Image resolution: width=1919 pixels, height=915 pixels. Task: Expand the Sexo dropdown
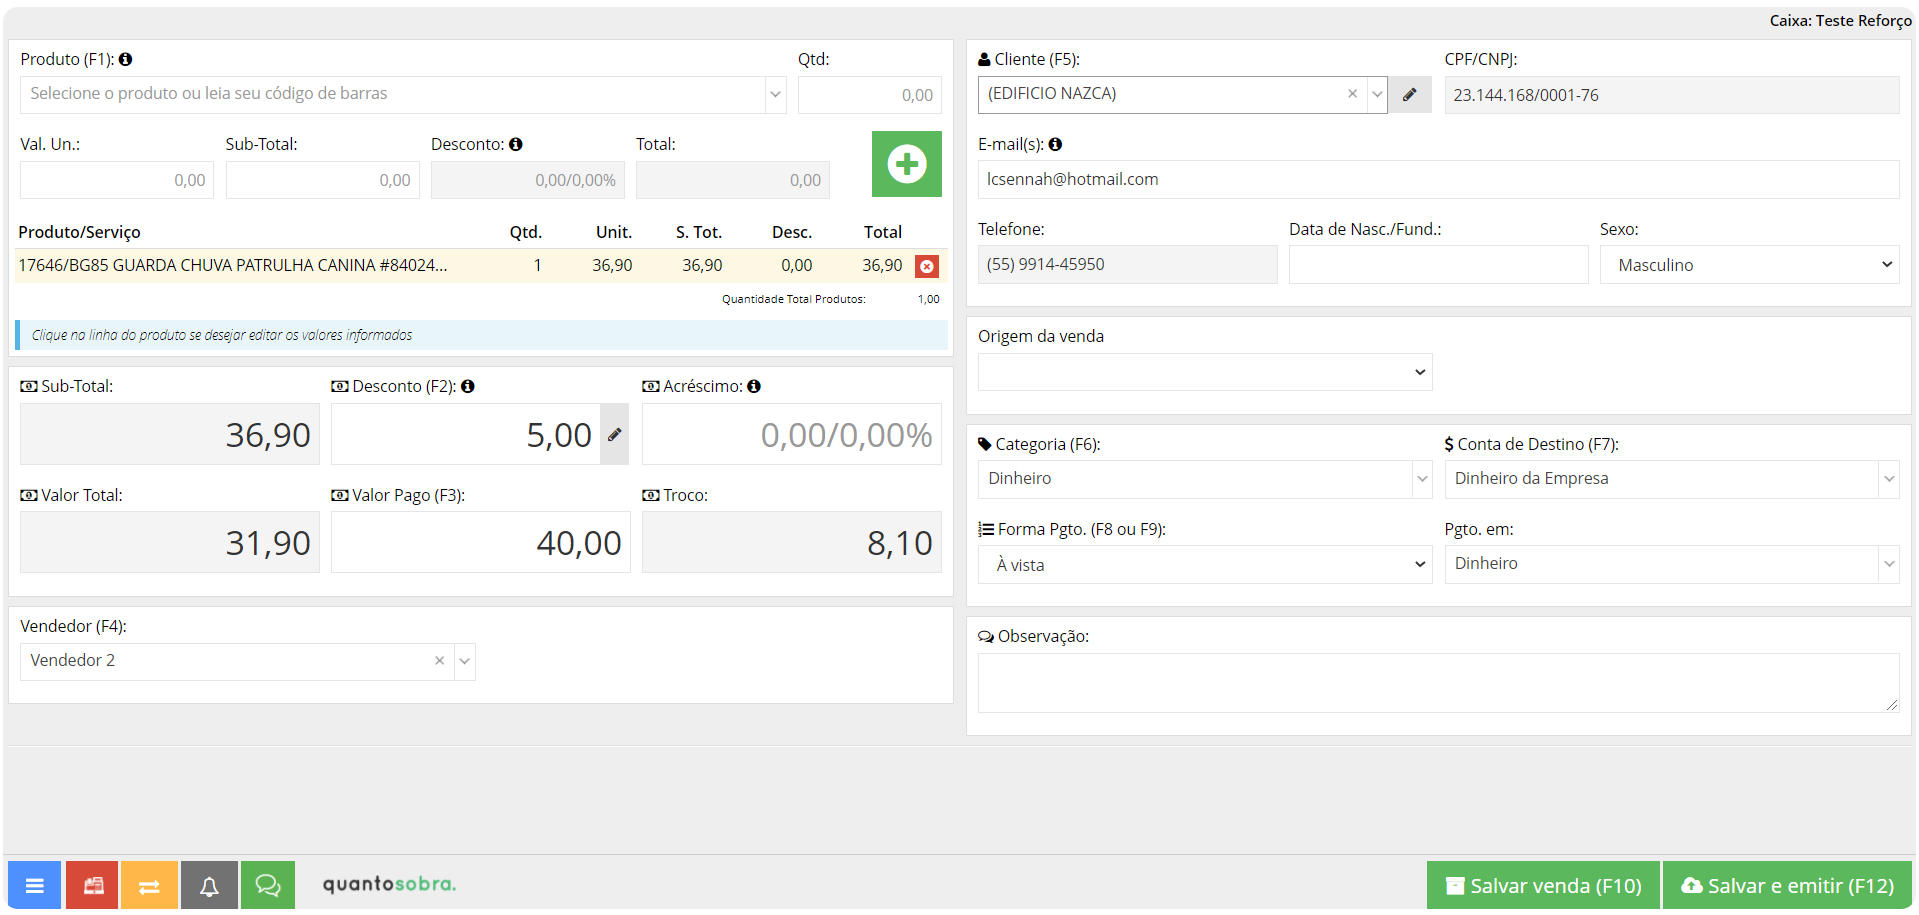[x=1749, y=265]
